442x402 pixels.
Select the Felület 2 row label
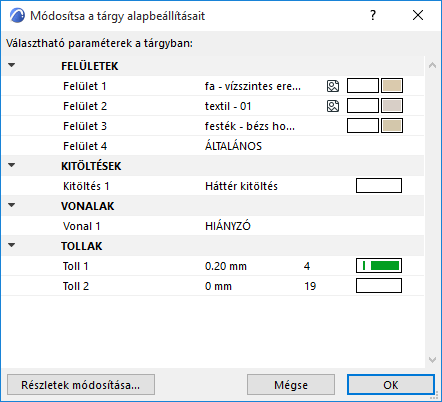coord(85,106)
